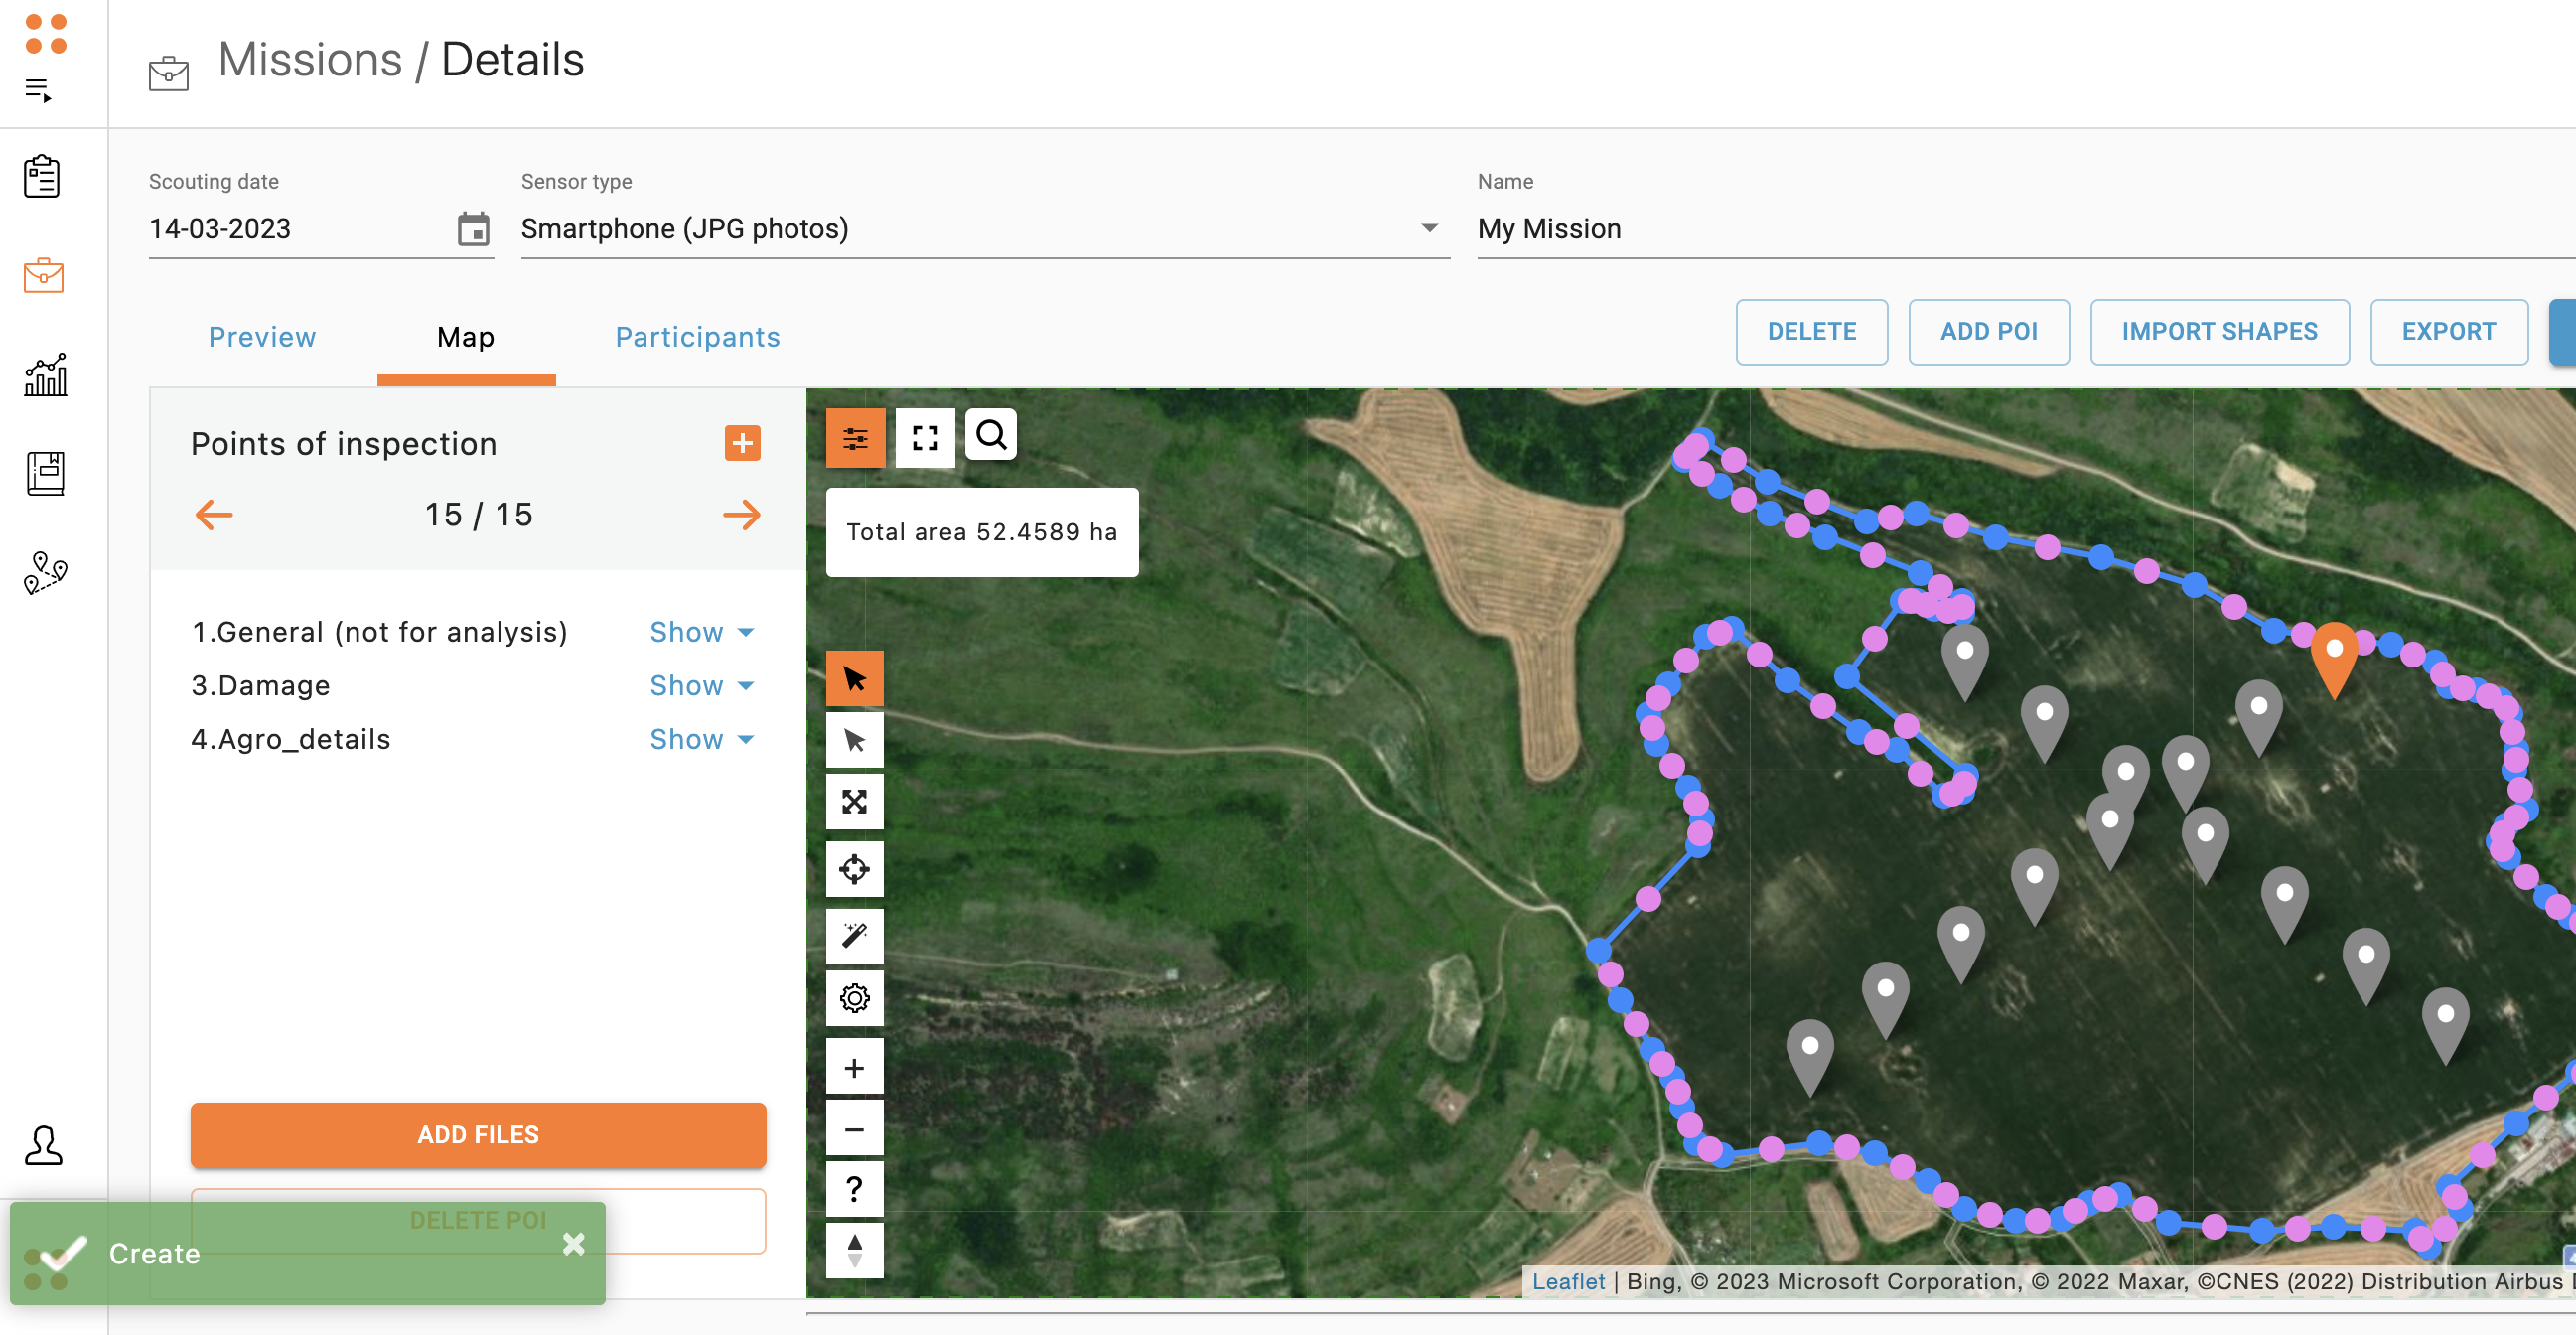Expand Show for Damage section
The image size is (2576, 1335).
pyautogui.click(x=700, y=686)
